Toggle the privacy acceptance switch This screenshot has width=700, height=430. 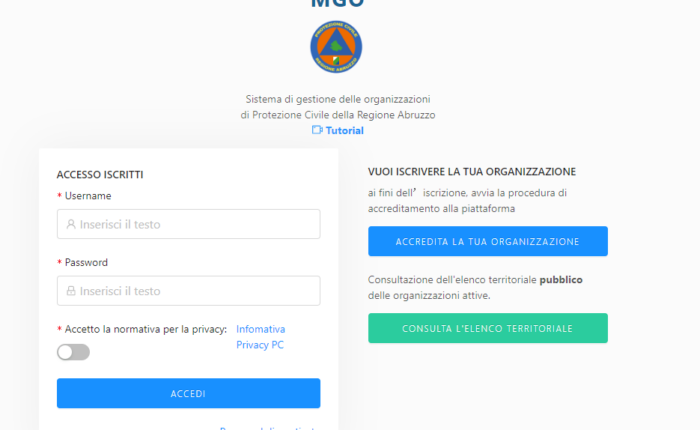(x=73, y=352)
